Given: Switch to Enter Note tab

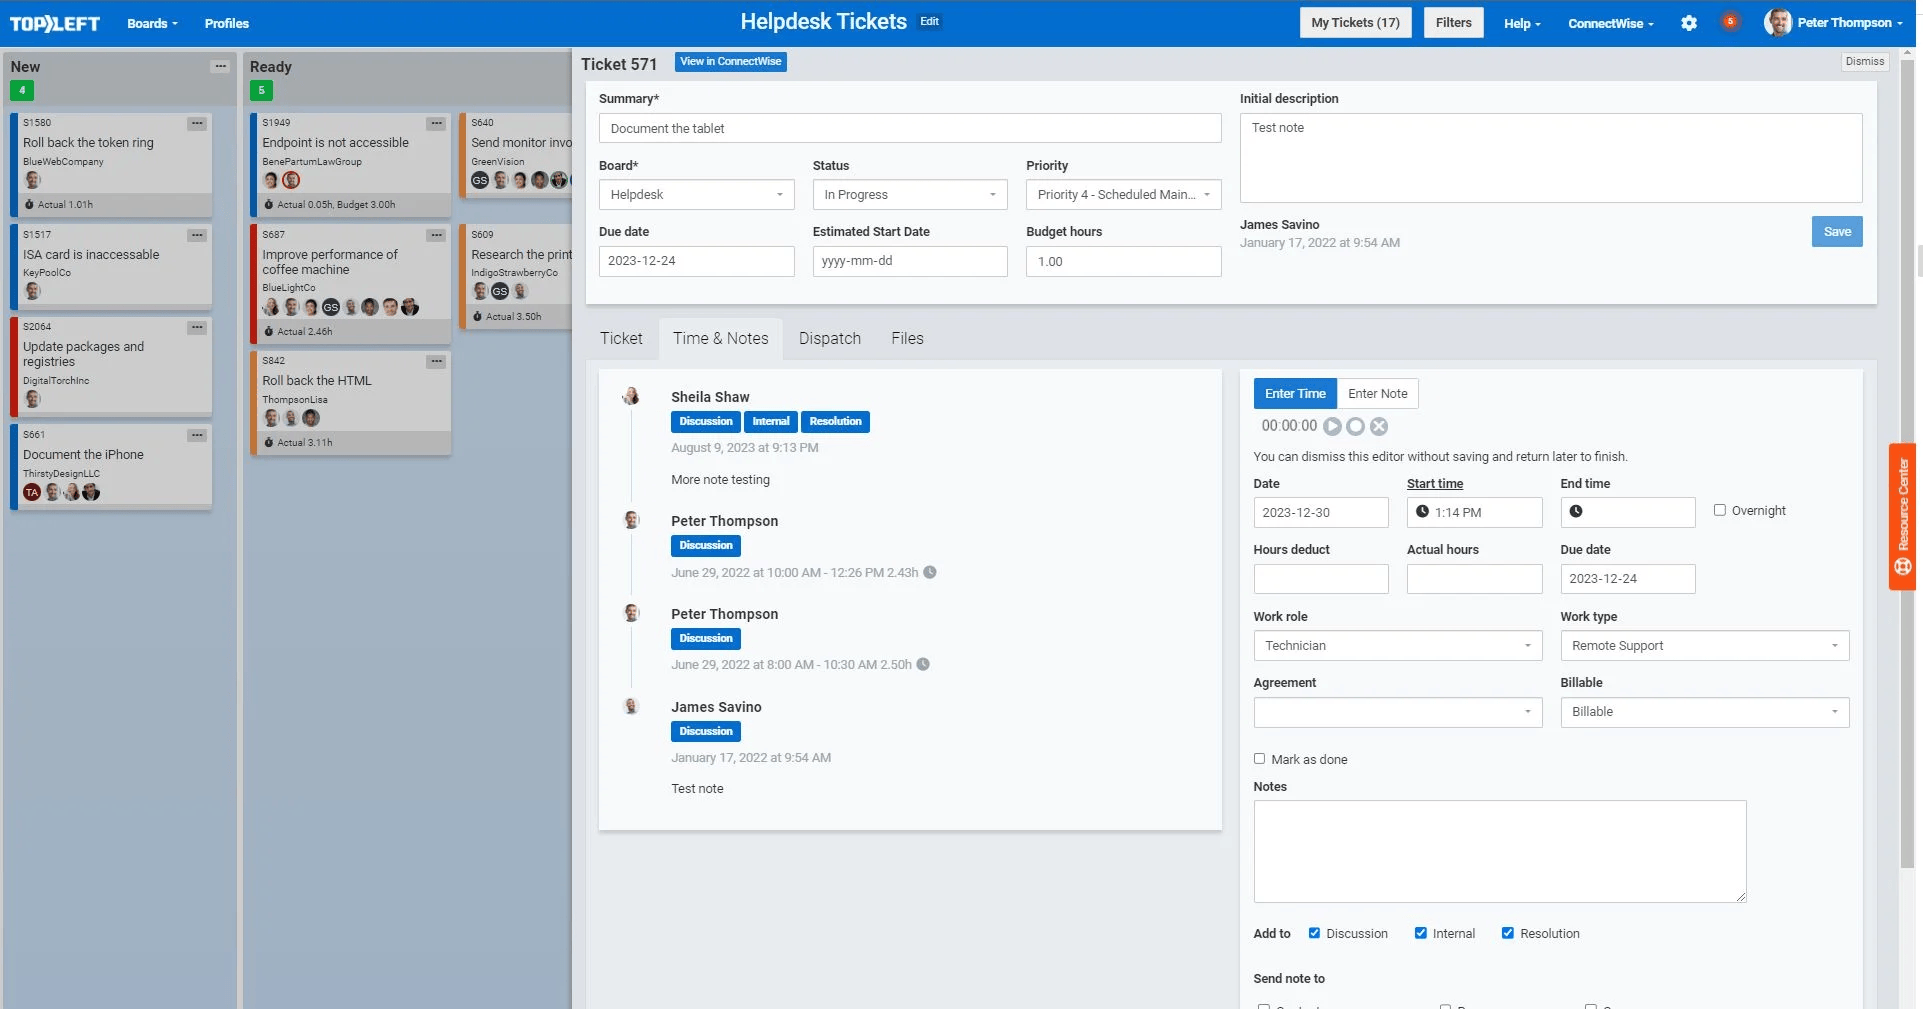Looking at the screenshot, I should (x=1377, y=394).
